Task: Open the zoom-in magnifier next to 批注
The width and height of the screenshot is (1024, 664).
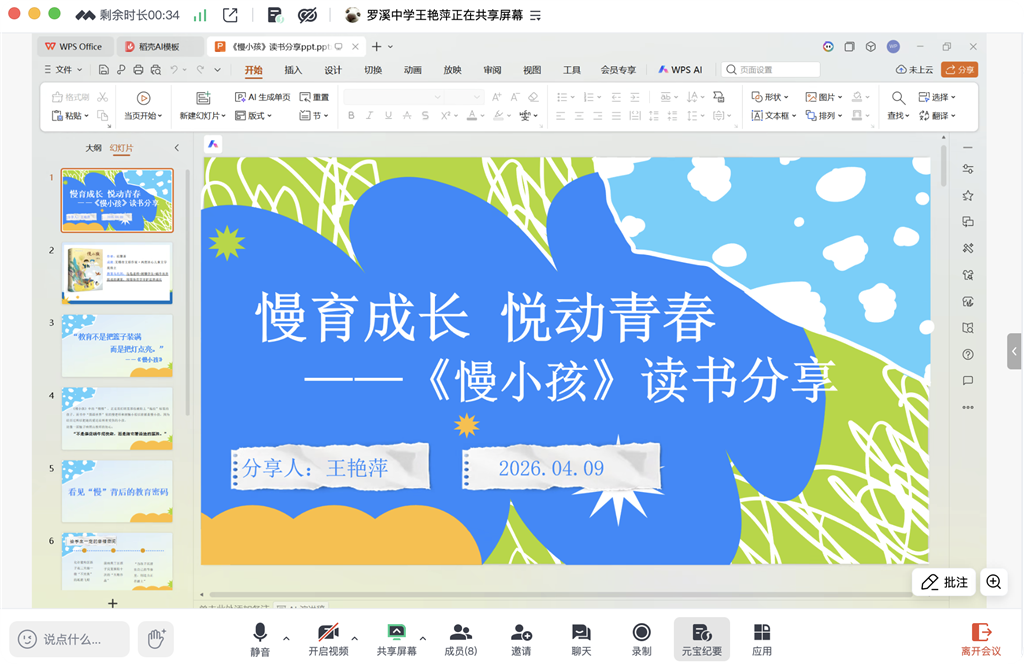Action: pyautogui.click(x=993, y=582)
